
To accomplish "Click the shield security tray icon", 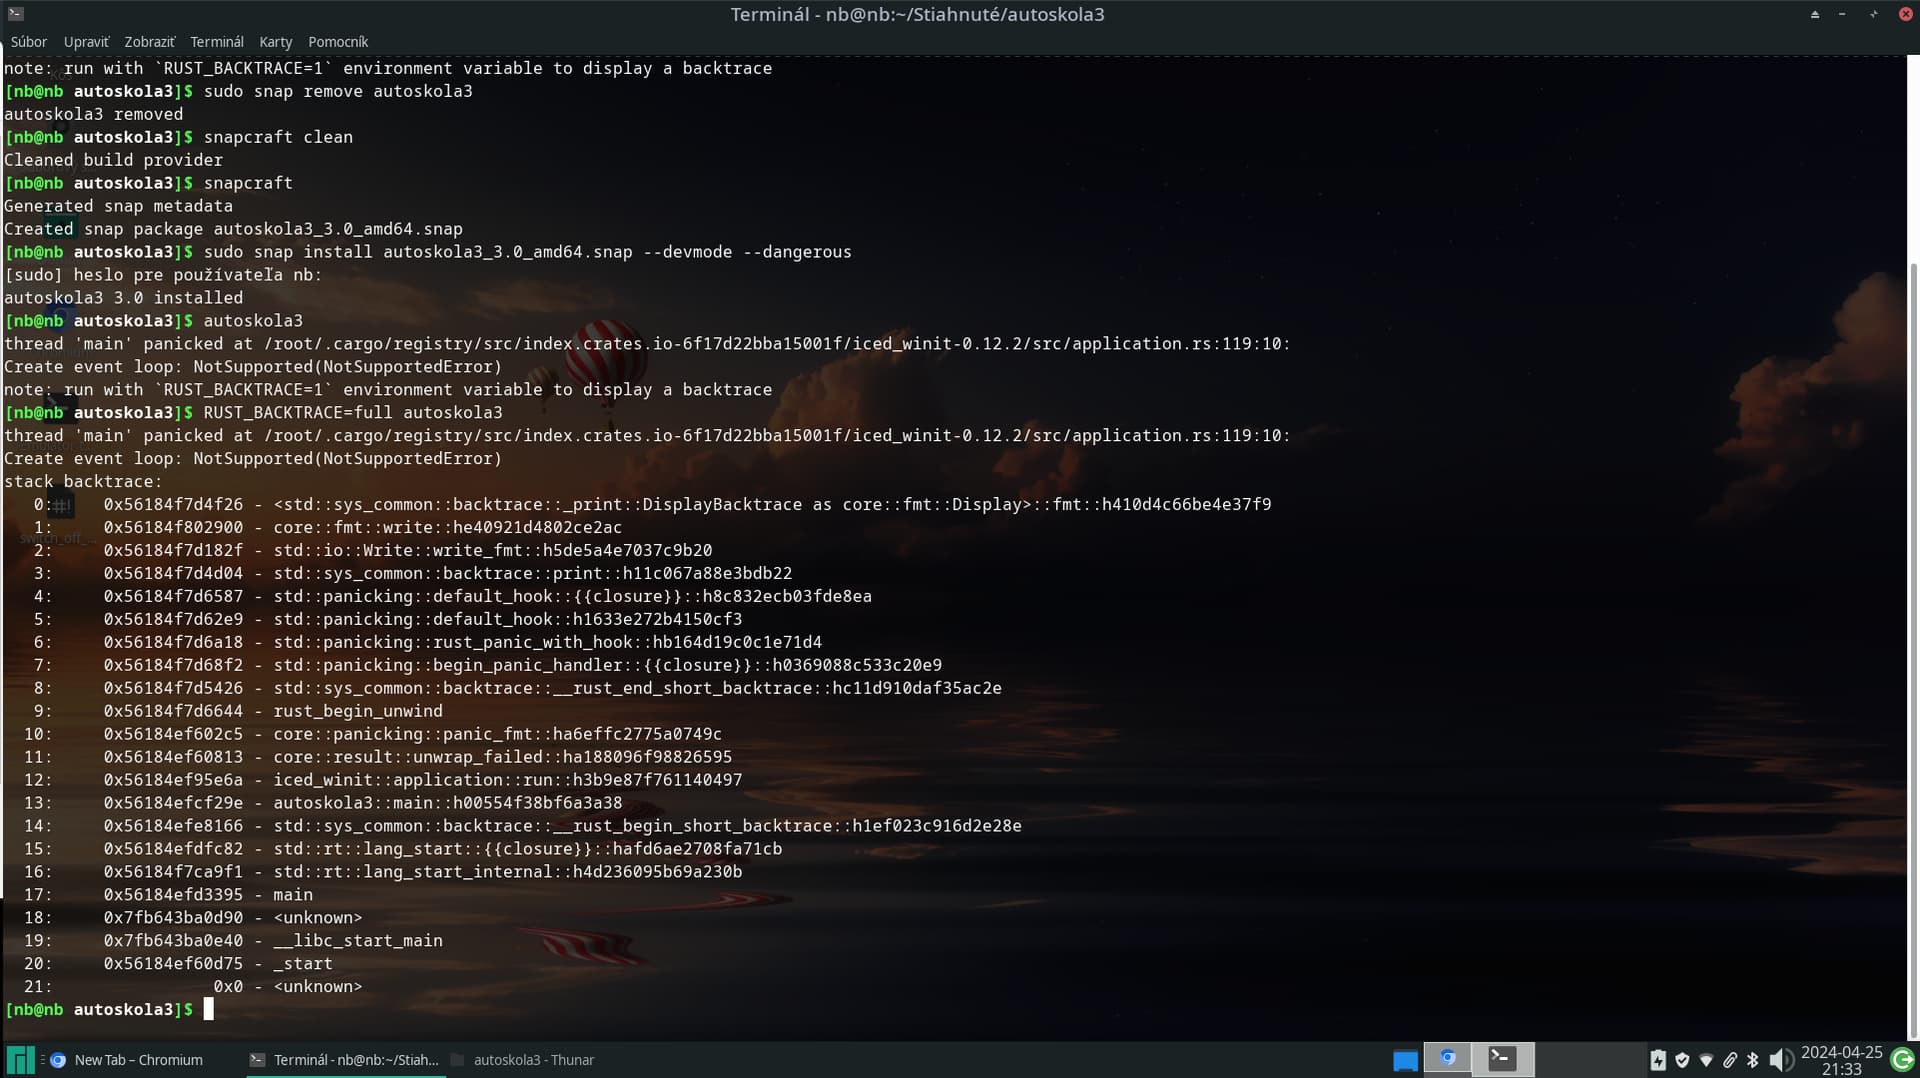I will tap(1682, 1060).
